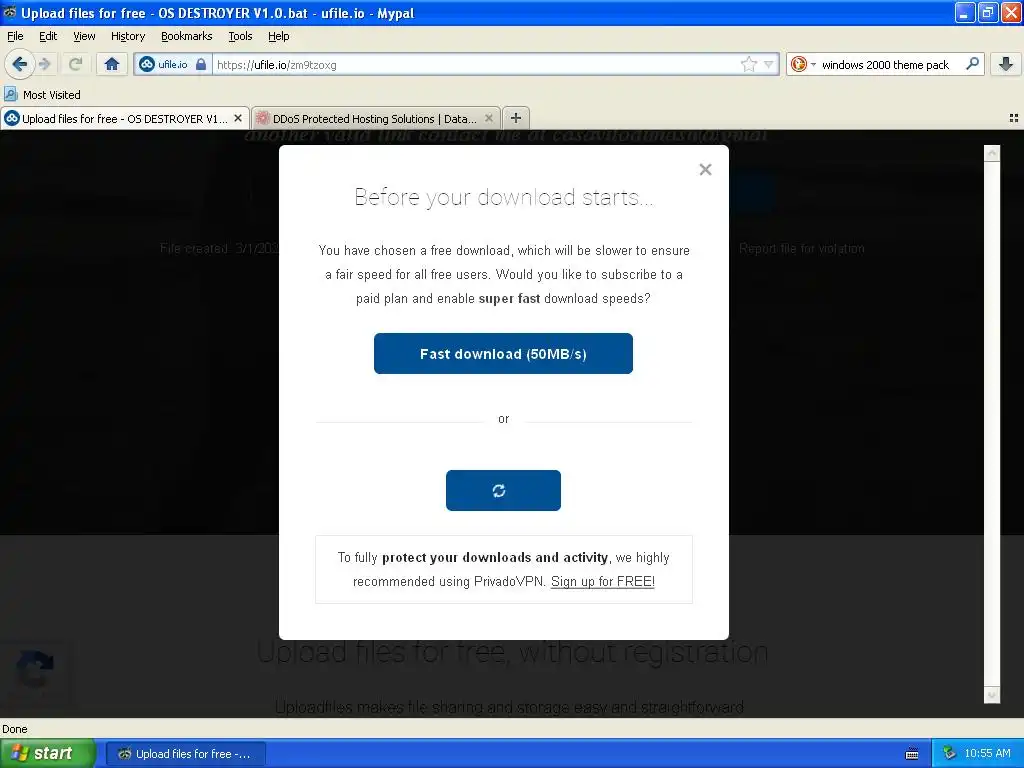Click the page scrollbar down arrow
This screenshot has height=768, width=1024.
[x=991, y=695]
